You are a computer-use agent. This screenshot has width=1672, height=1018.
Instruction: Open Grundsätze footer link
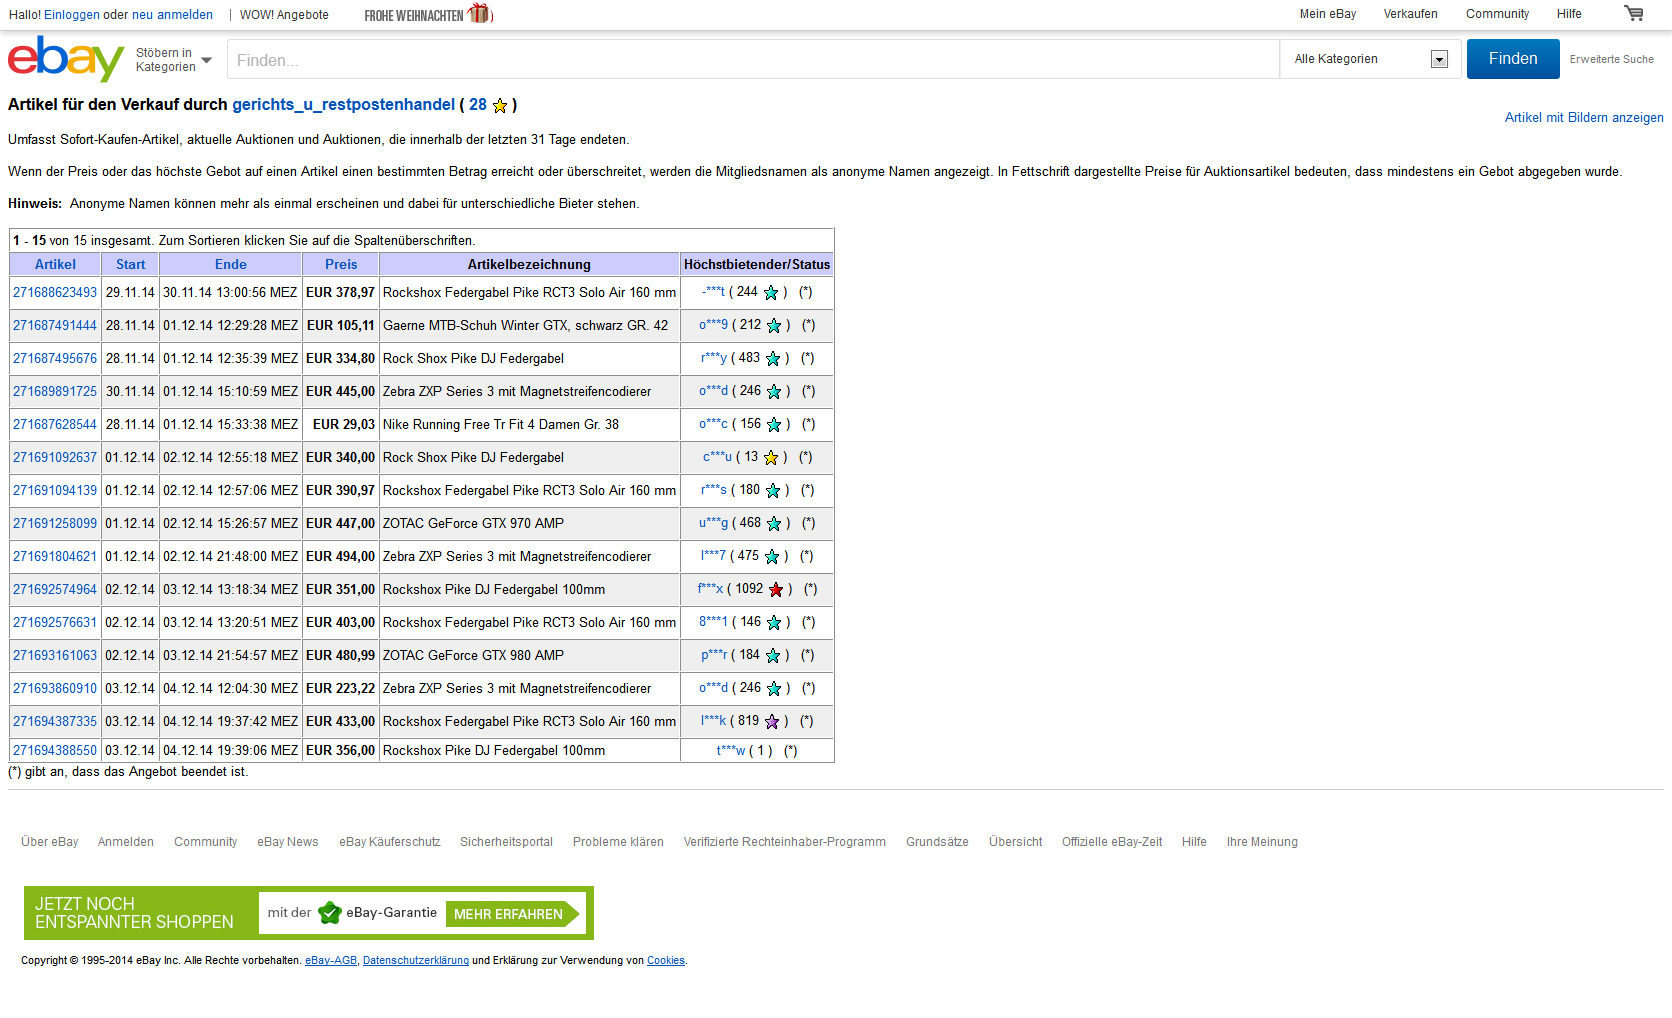937,842
